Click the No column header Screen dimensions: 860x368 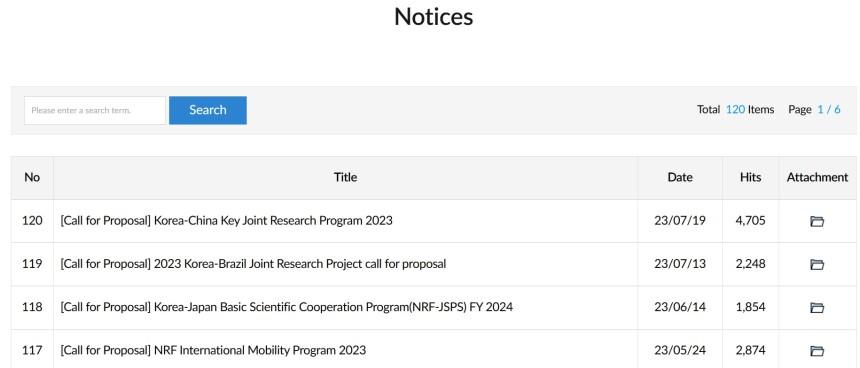32,177
